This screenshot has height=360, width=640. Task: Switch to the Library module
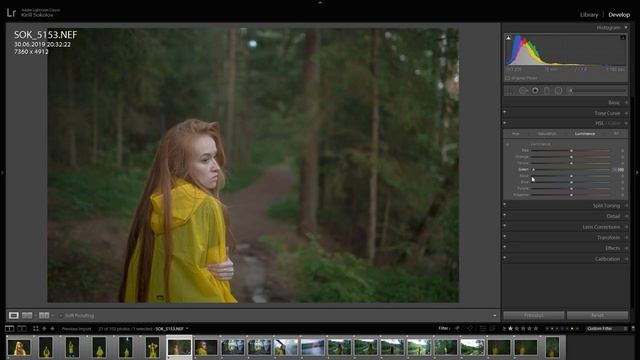[x=589, y=15]
